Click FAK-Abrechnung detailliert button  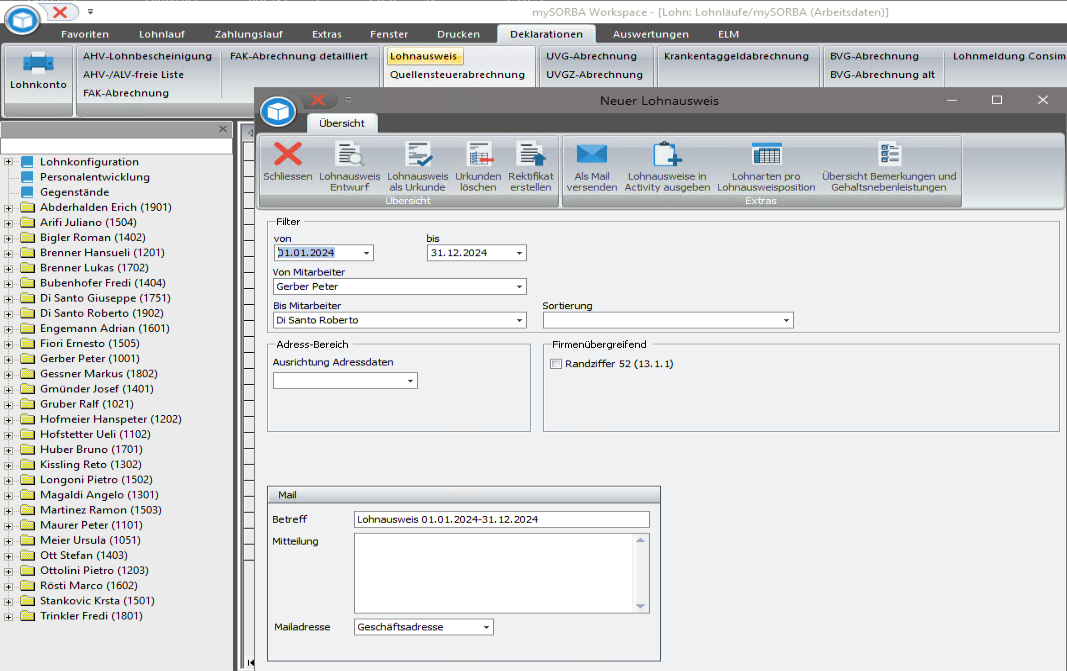coord(299,56)
